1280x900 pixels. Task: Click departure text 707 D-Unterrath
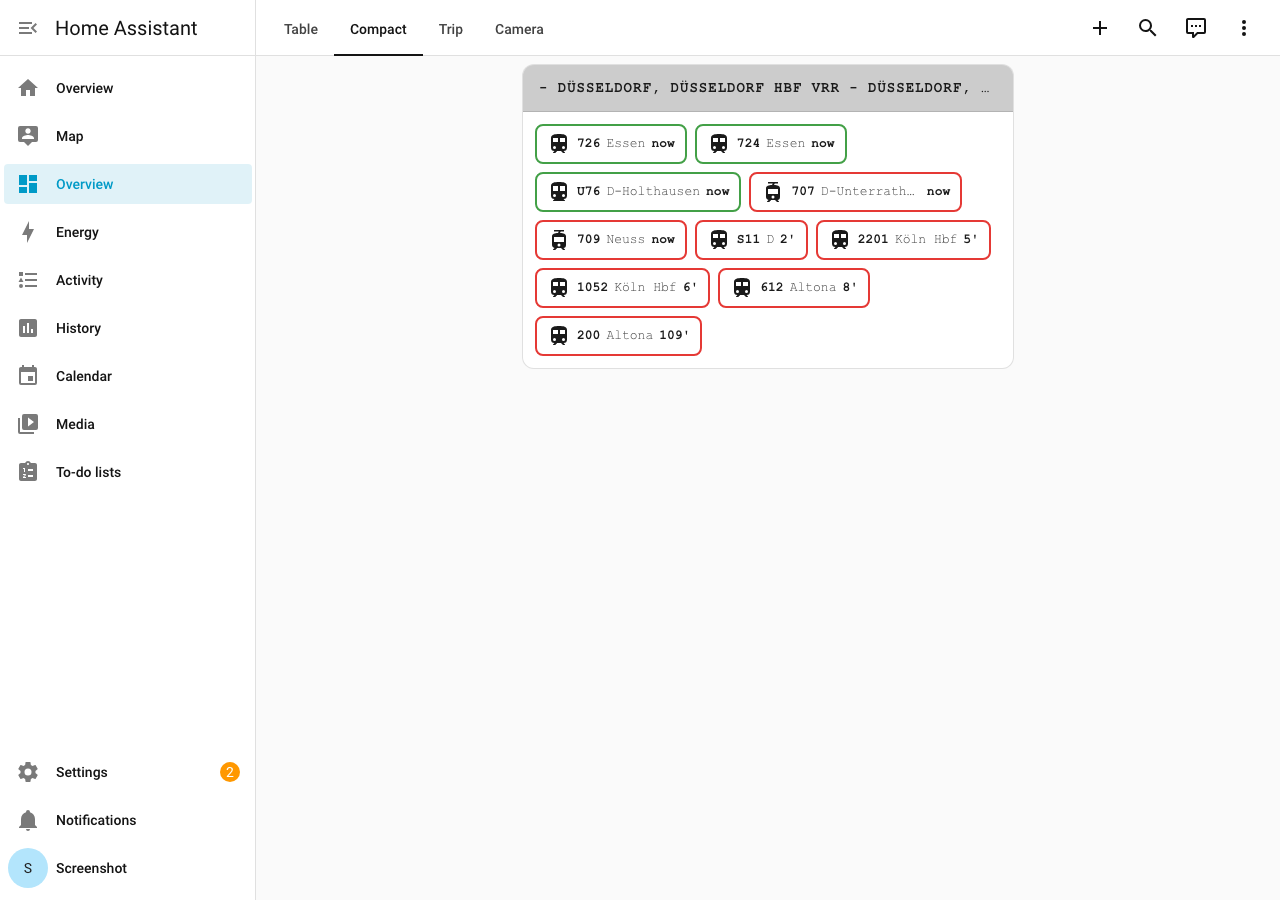click(853, 191)
